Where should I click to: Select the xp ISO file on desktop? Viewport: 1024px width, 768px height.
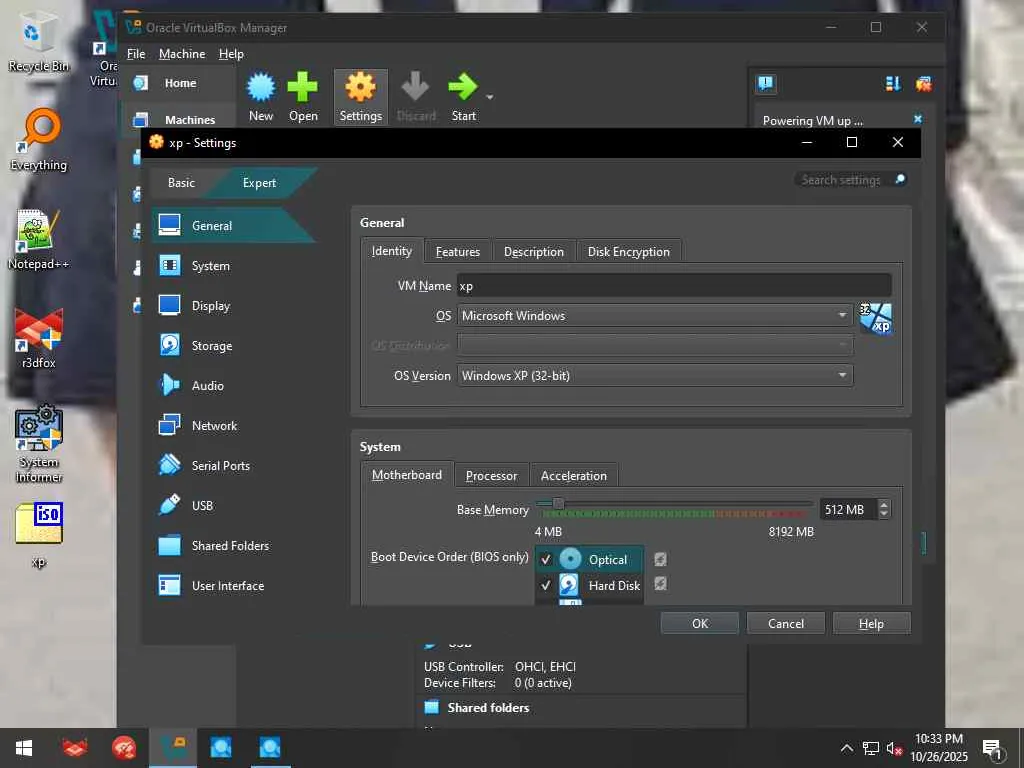pos(39,534)
